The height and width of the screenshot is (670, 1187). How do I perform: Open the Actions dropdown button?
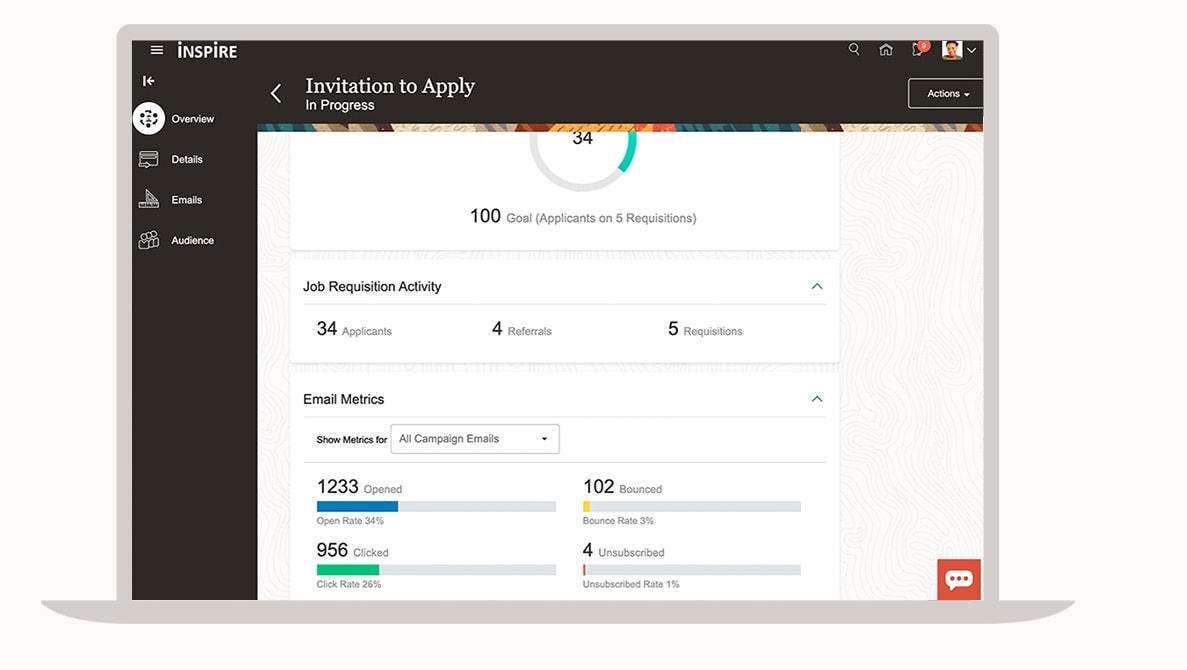945,94
